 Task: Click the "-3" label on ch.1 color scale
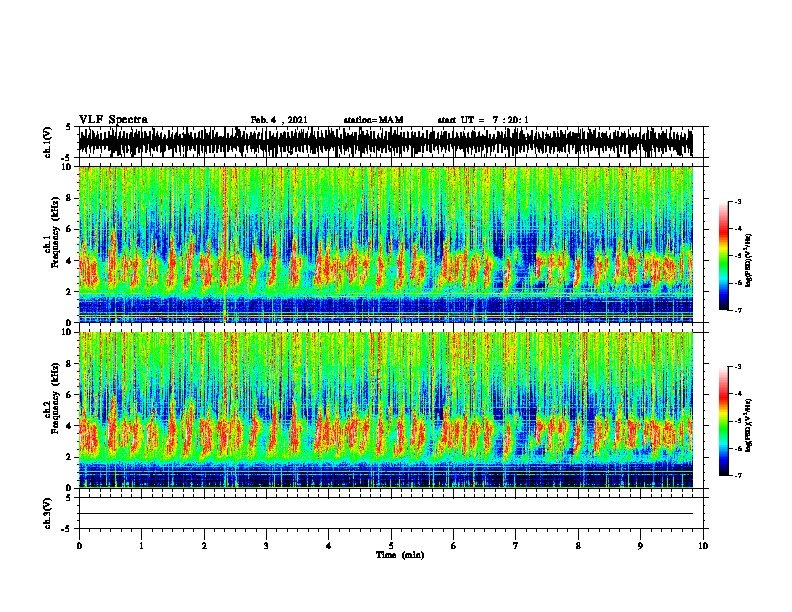[737, 201]
